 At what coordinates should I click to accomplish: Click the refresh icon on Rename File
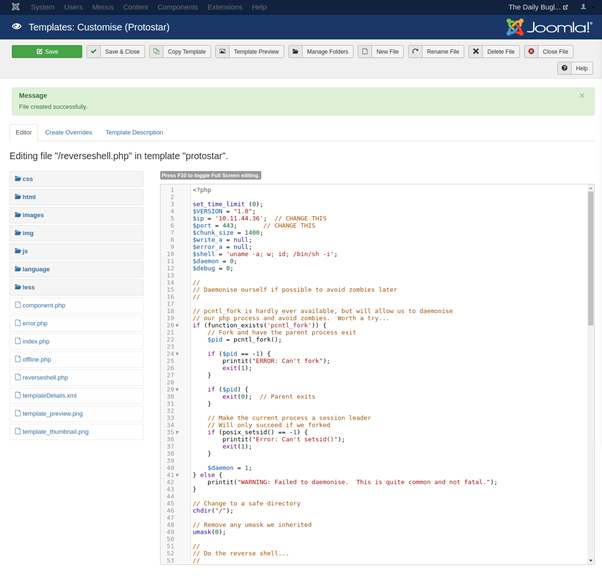point(415,51)
